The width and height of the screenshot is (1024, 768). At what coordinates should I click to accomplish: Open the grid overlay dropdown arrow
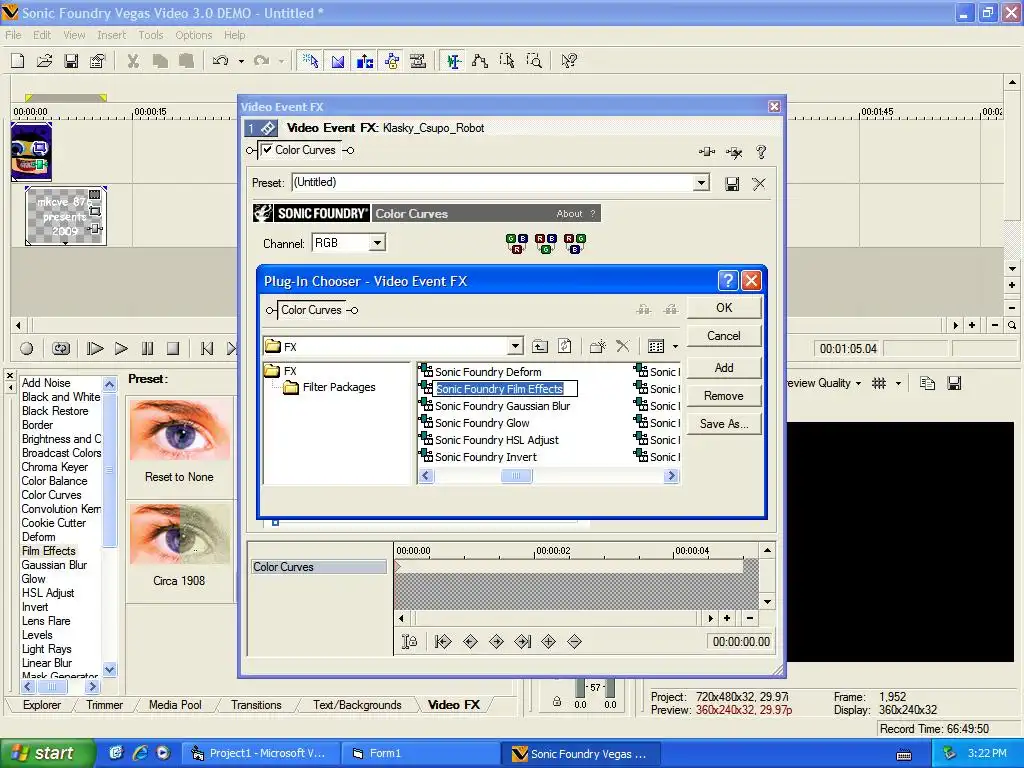tap(899, 383)
